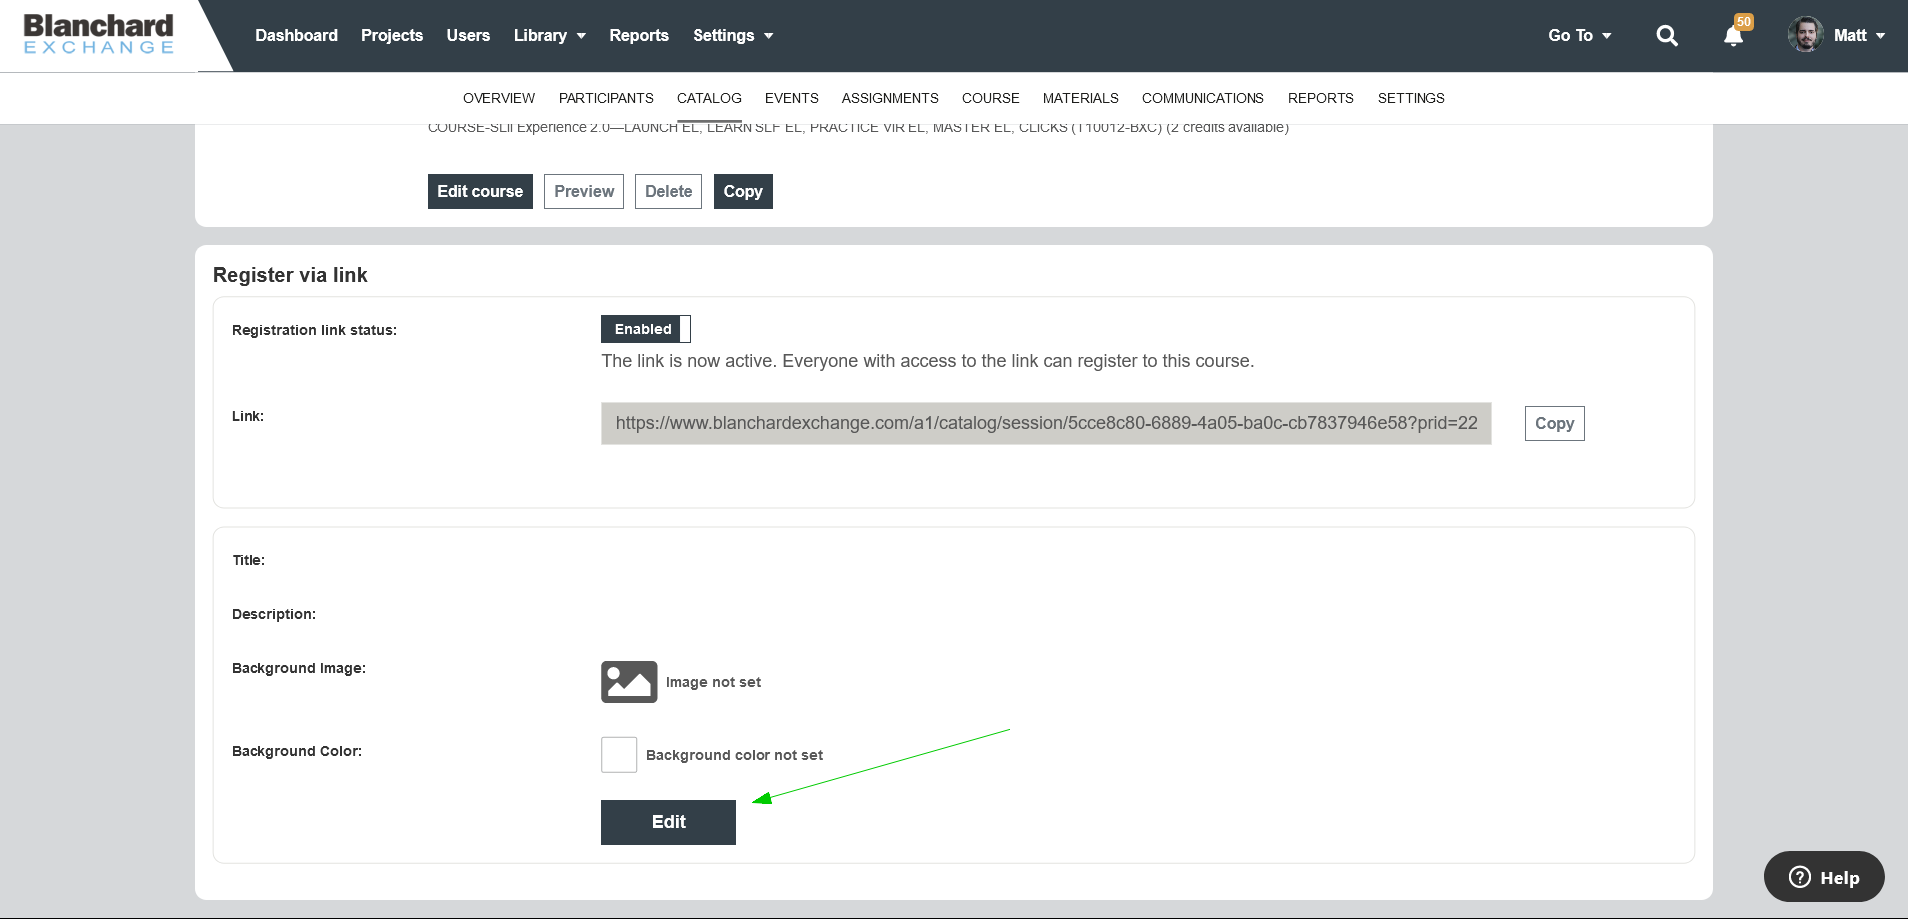Go to the Dashboard menu item
This screenshot has width=1908, height=919.
pos(296,35)
